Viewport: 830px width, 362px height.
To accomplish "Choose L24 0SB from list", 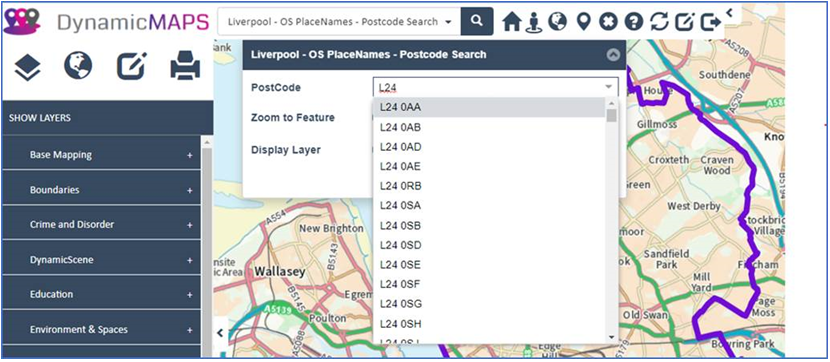I will click(x=490, y=225).
